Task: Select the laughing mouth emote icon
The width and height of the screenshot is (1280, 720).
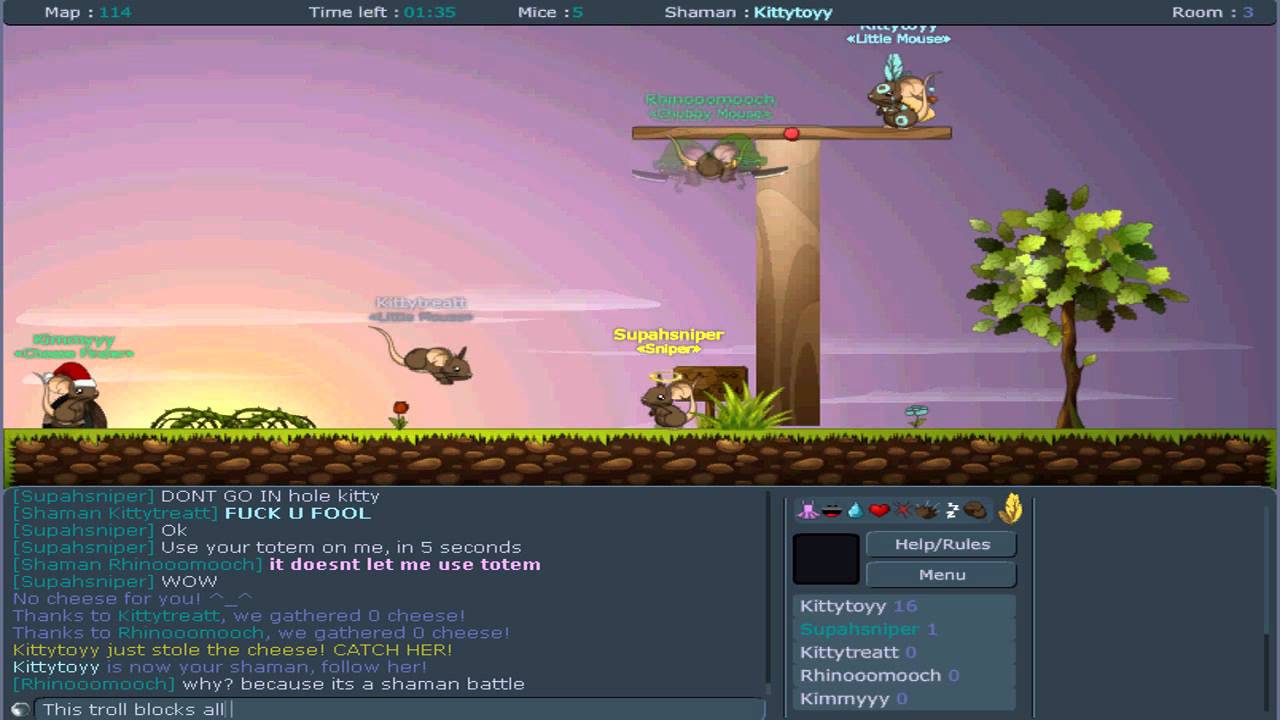Action: (x=831, y=510)
